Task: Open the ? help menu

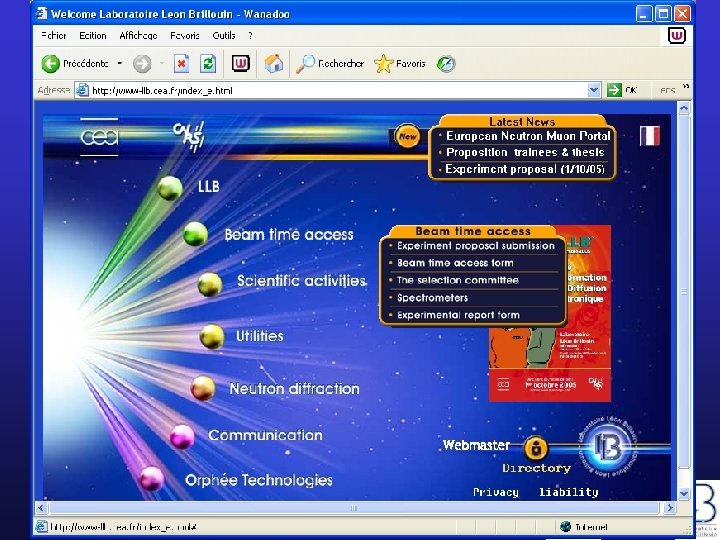Action: pyautogui.click(x=250, y=35)
